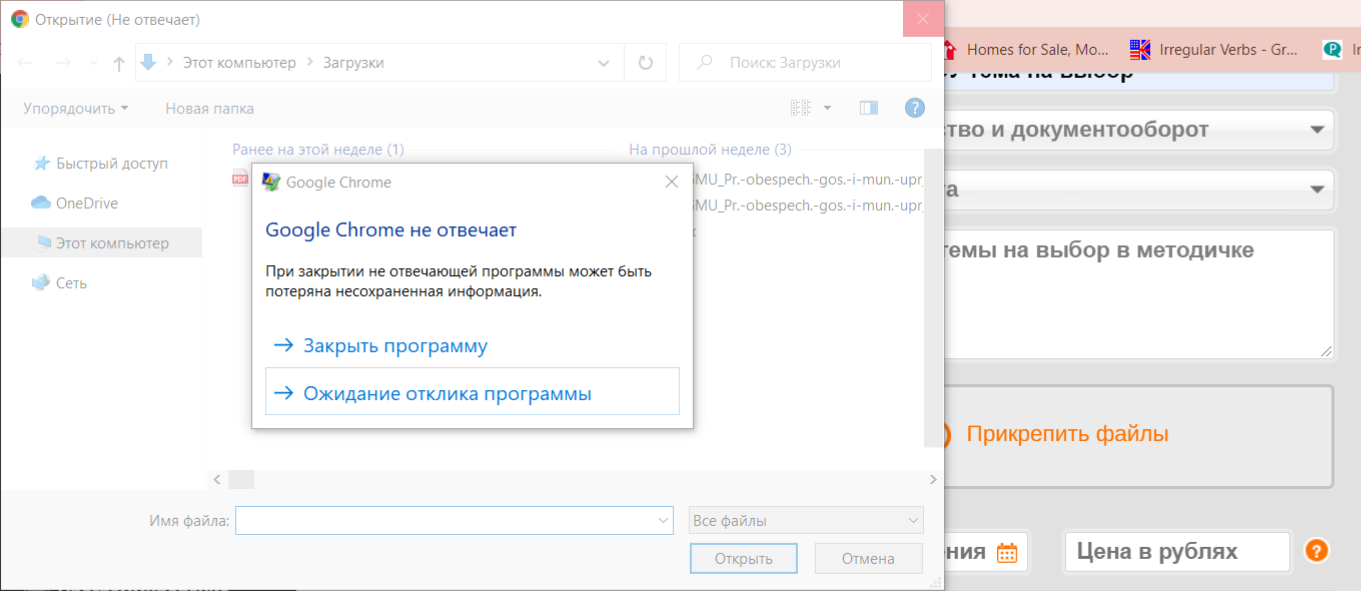
Task: Open help with the blue question icon
Action: (914, 108)
